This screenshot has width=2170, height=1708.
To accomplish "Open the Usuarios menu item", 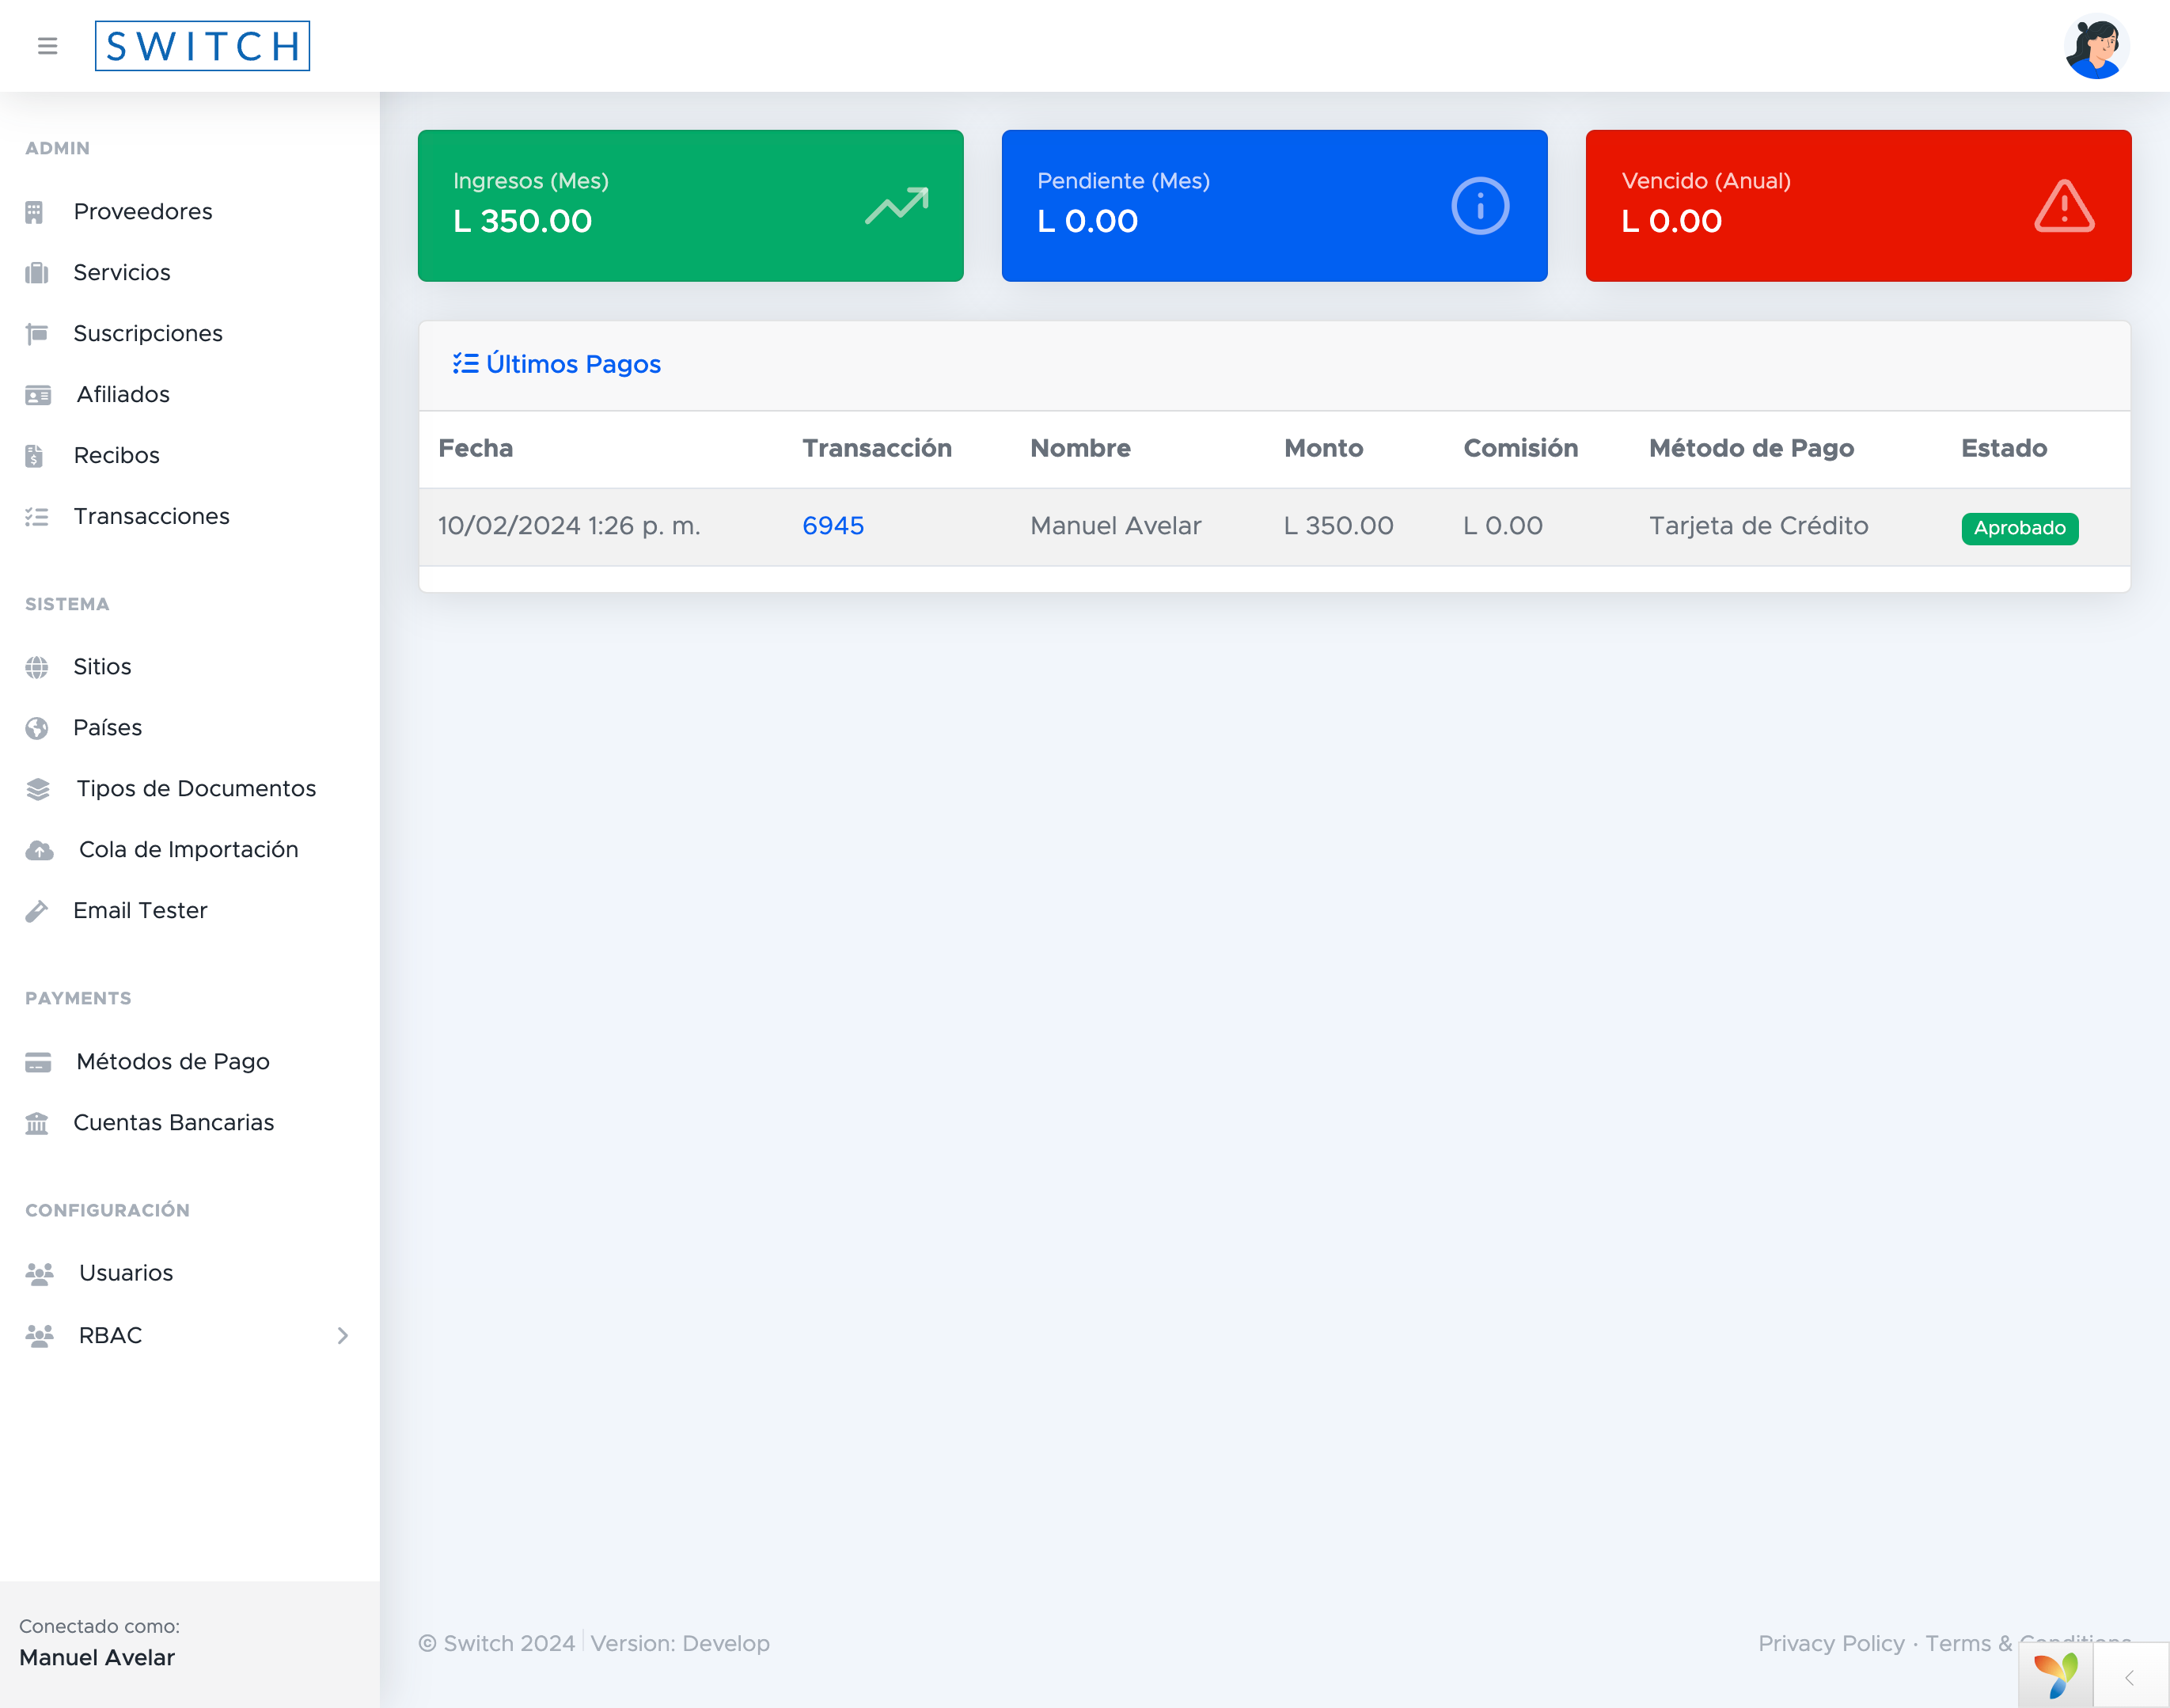I will (x=126, y=1273).
